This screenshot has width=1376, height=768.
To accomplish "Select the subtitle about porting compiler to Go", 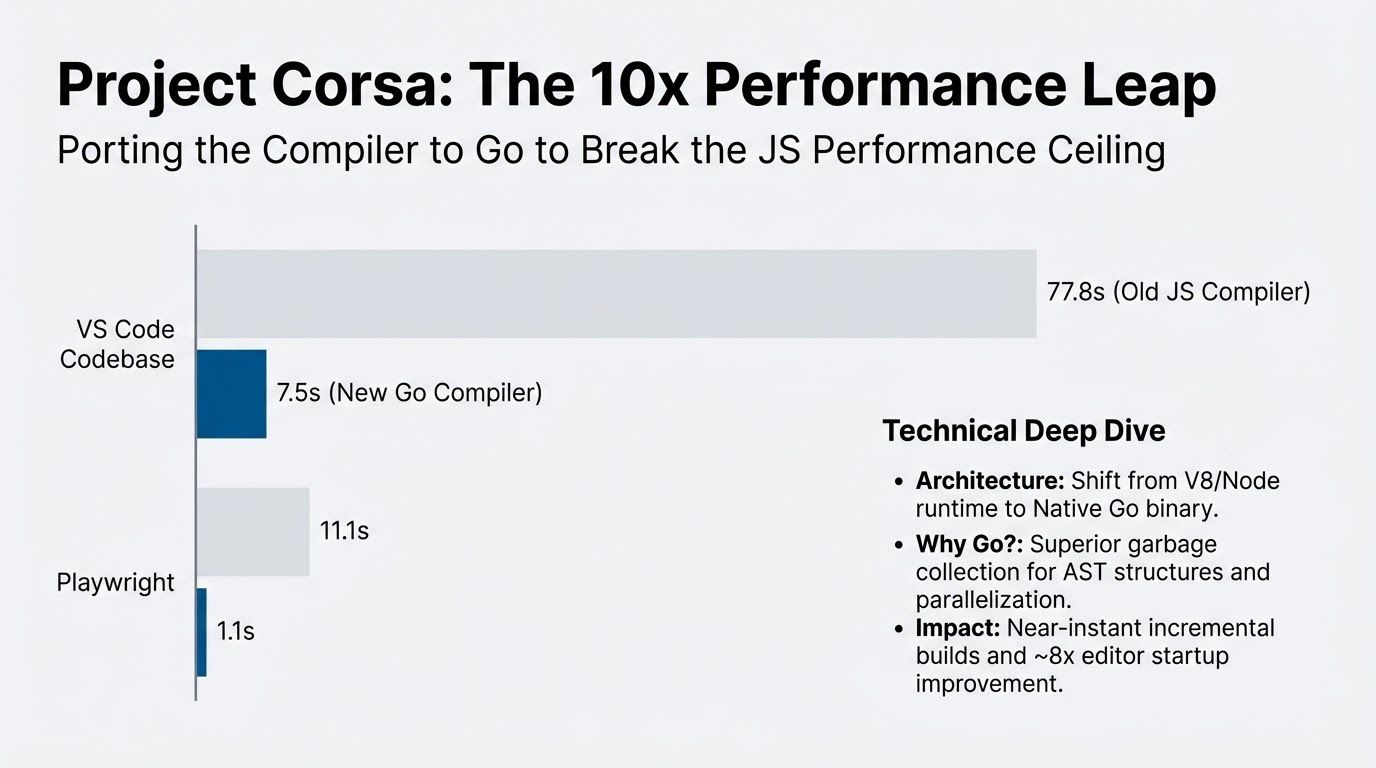I will tap(611, 151).
